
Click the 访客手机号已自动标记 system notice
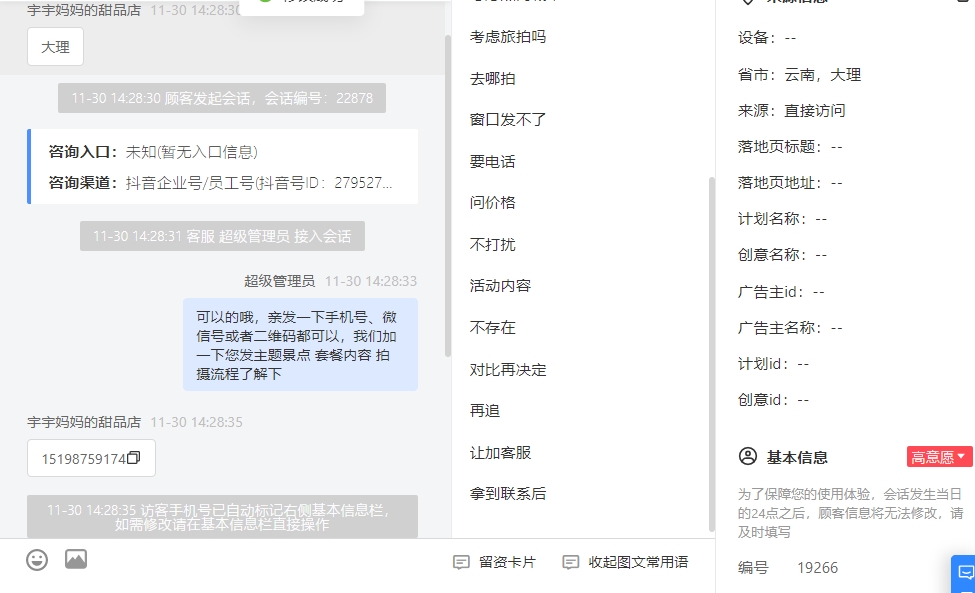[x=222, y=517]
